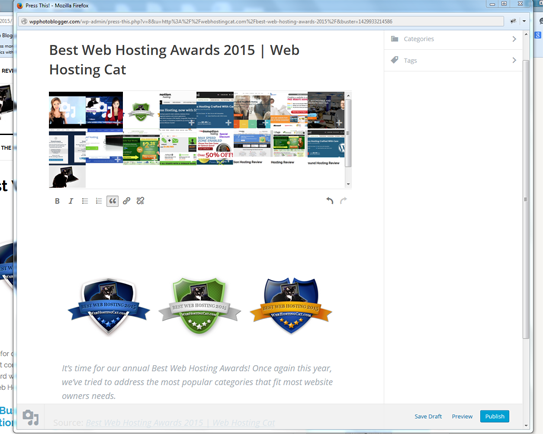Select the green shield badge thumbnail
Image resolution: width=543 pixels, height=434 pixels.
141,110
